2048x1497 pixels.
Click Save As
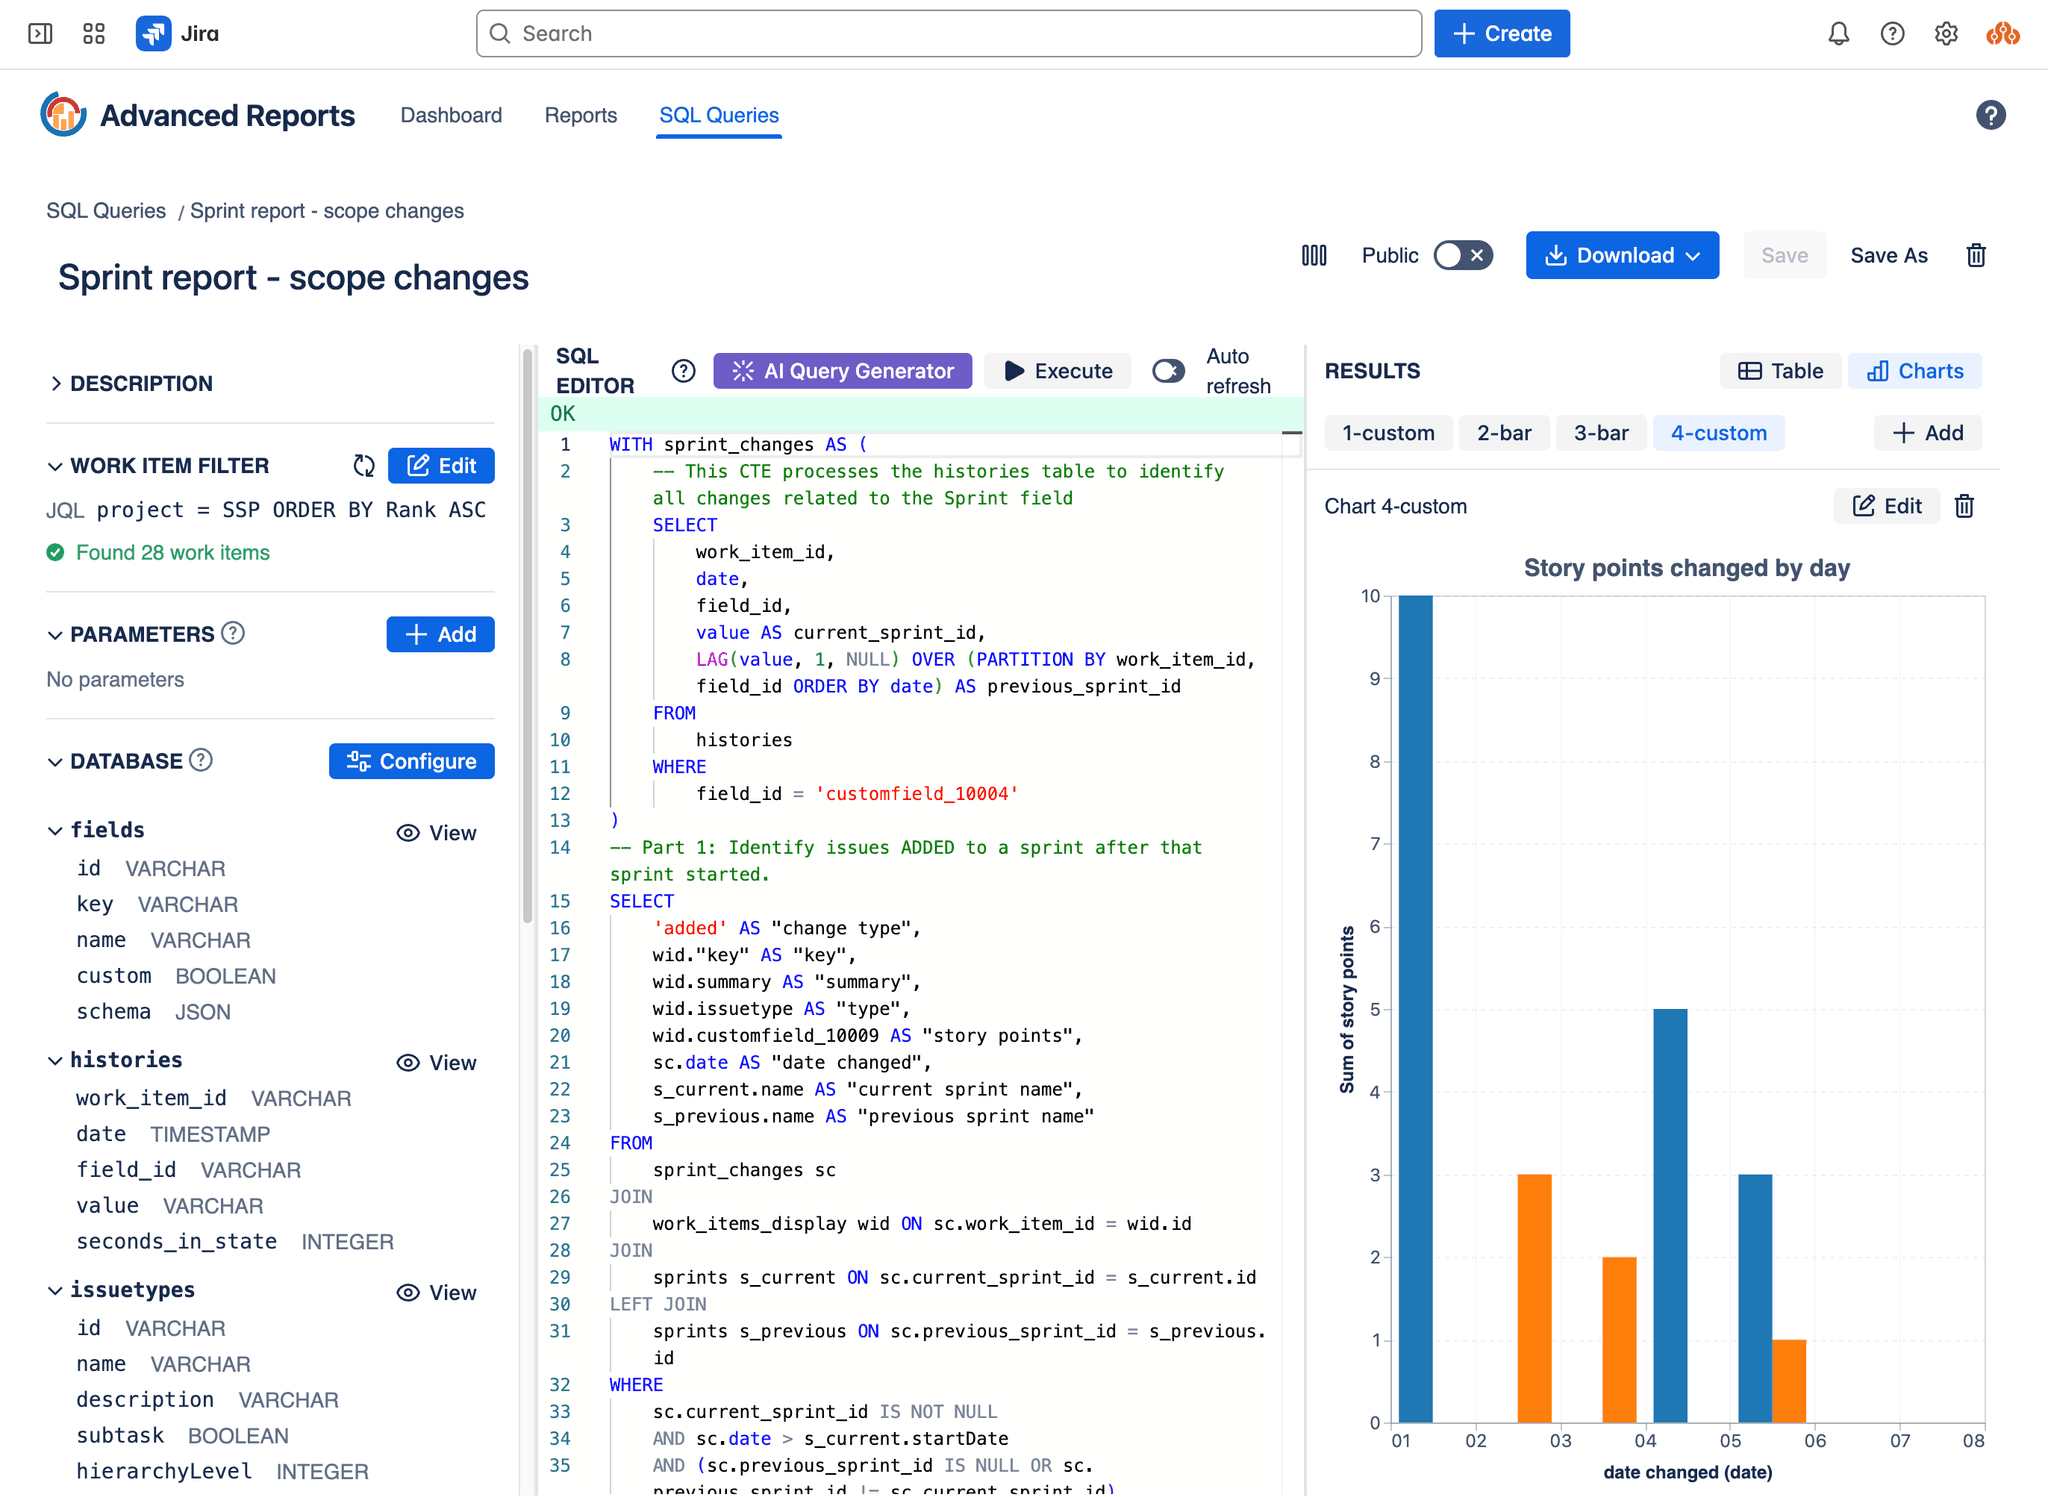[x=1888, y=256]
